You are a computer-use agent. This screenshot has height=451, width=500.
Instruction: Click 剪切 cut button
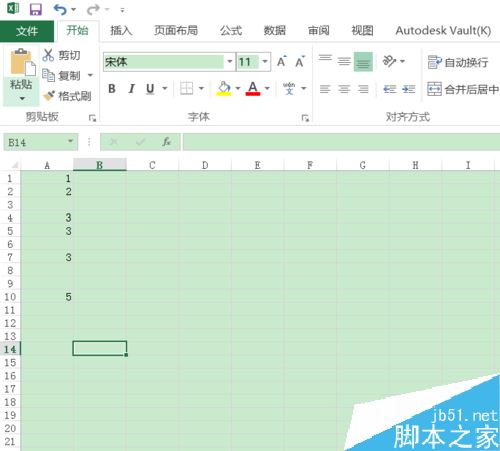pyautogui.click(x=62, y=55)
